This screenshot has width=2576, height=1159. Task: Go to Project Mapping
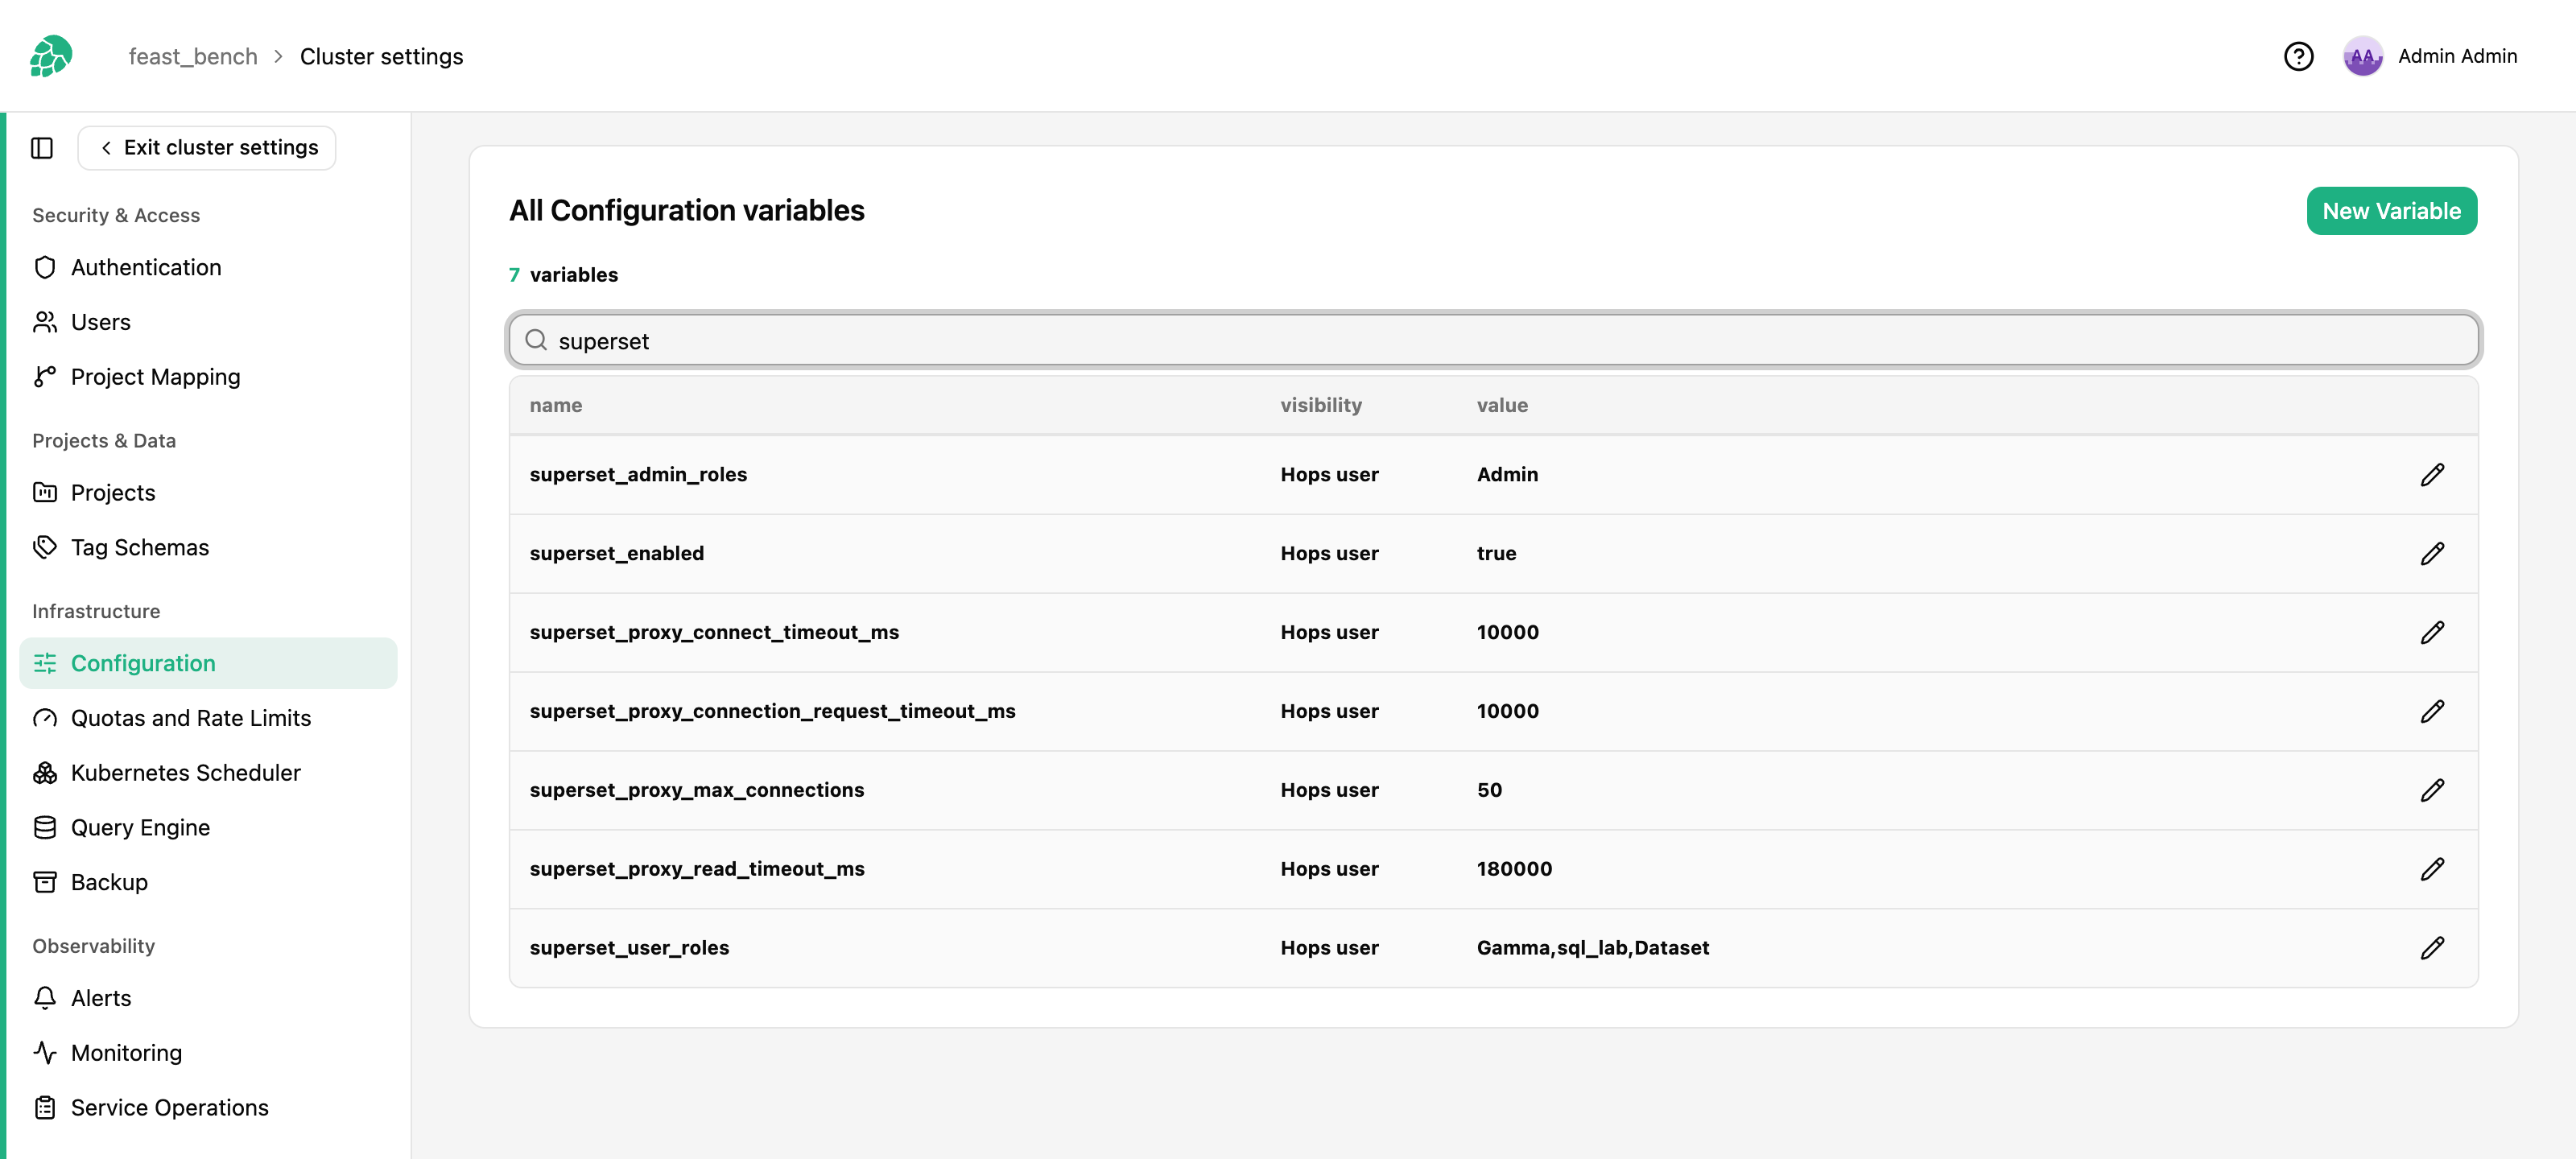pyautogui.click(x=208, y=377)
